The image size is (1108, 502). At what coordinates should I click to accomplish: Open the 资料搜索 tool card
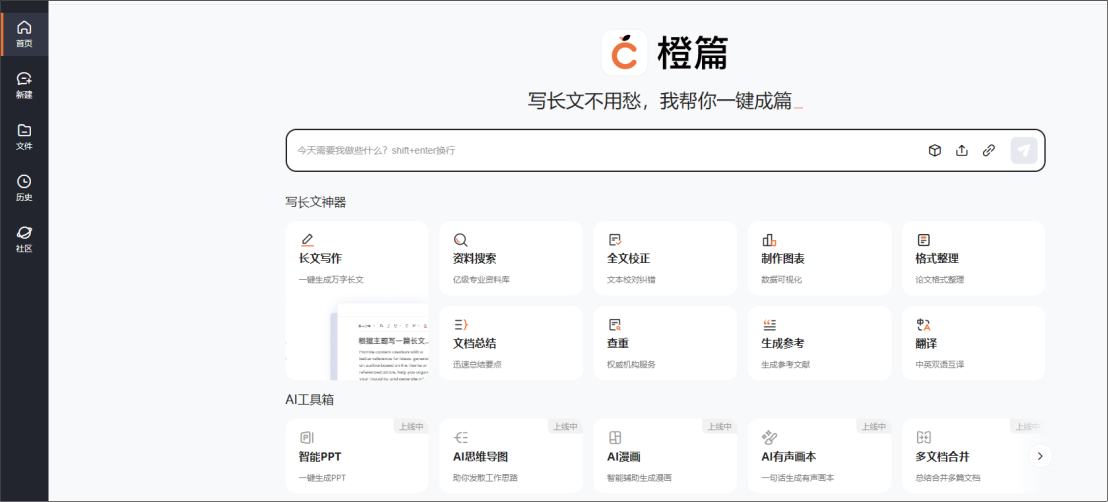click(x=510, y=258)
